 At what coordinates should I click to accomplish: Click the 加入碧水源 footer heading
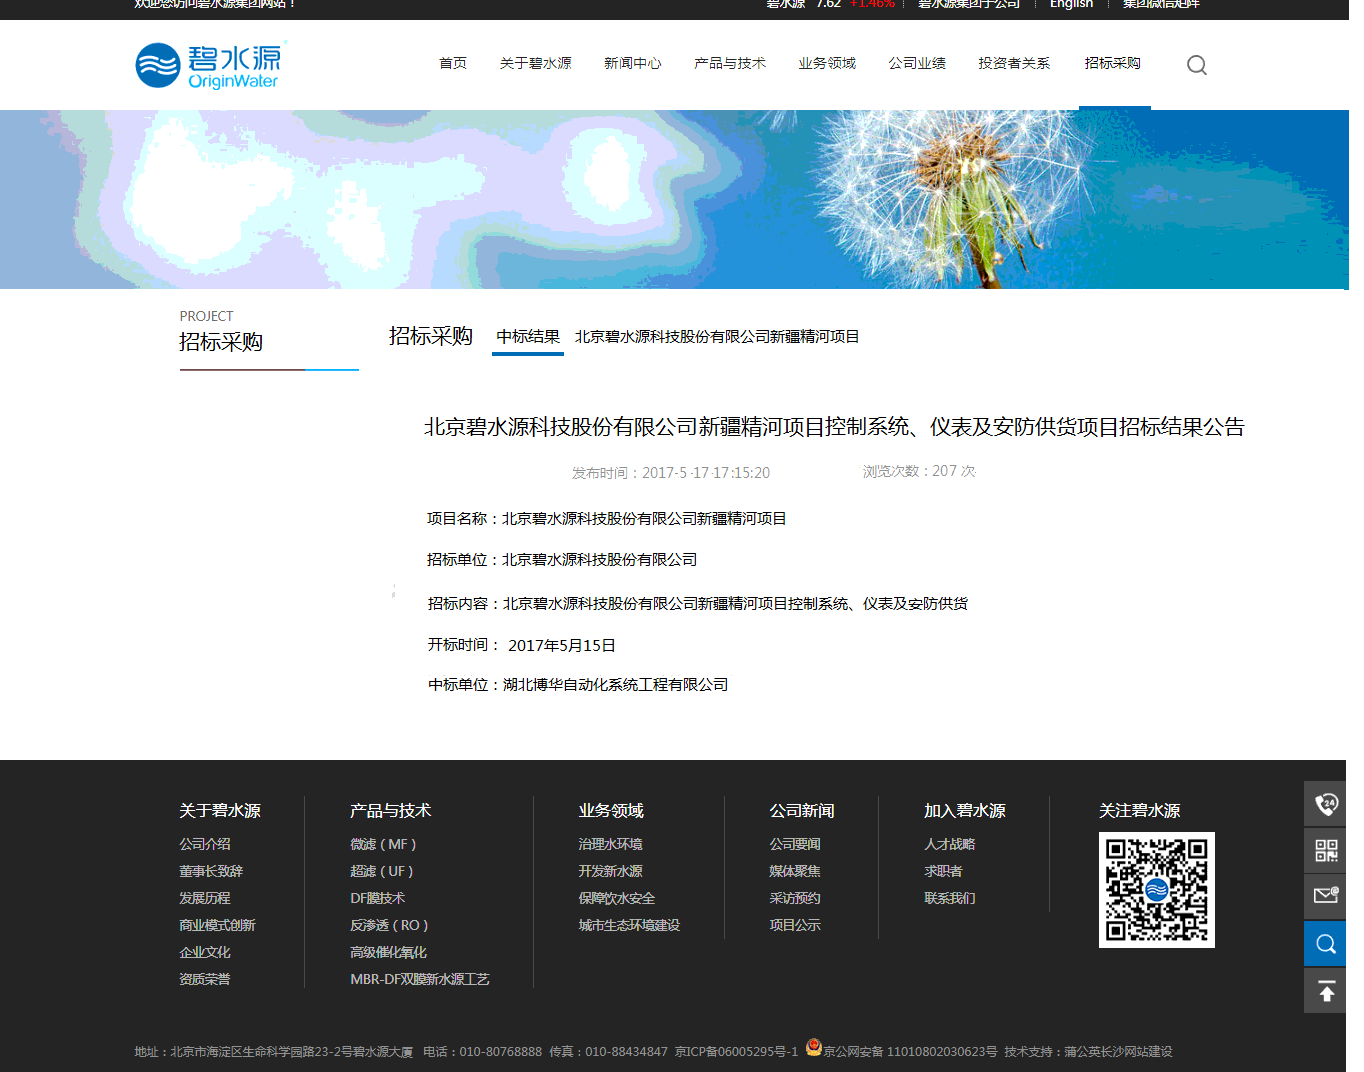(965, 810)
